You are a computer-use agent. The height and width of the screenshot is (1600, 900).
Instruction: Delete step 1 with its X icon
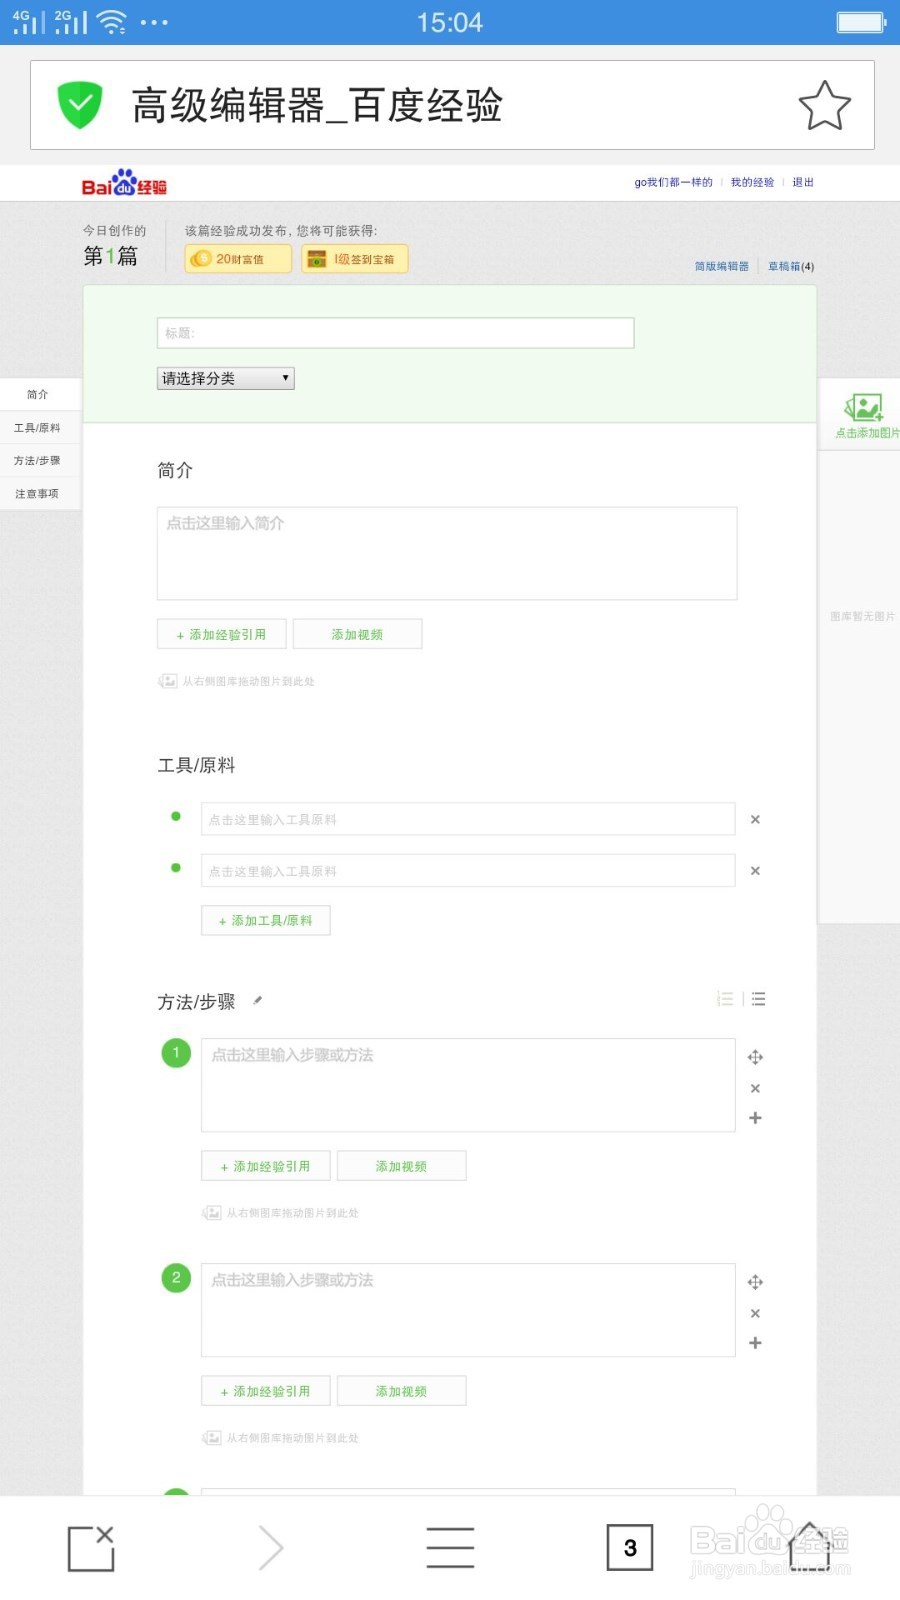pos(755,1088)
